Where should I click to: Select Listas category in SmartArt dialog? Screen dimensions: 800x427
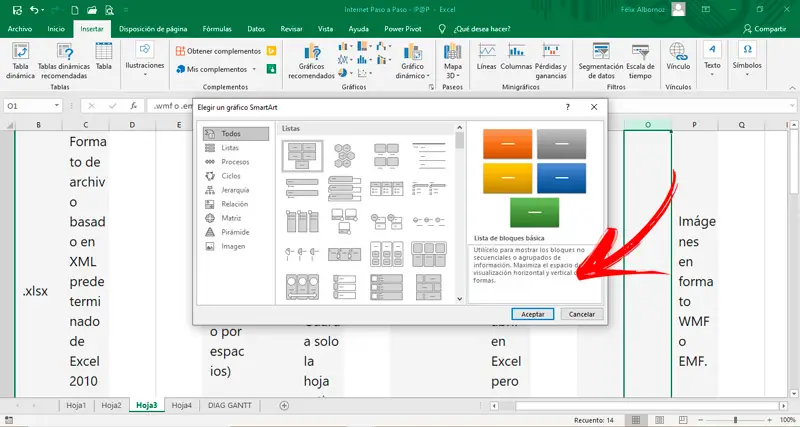tap(236, 148)
